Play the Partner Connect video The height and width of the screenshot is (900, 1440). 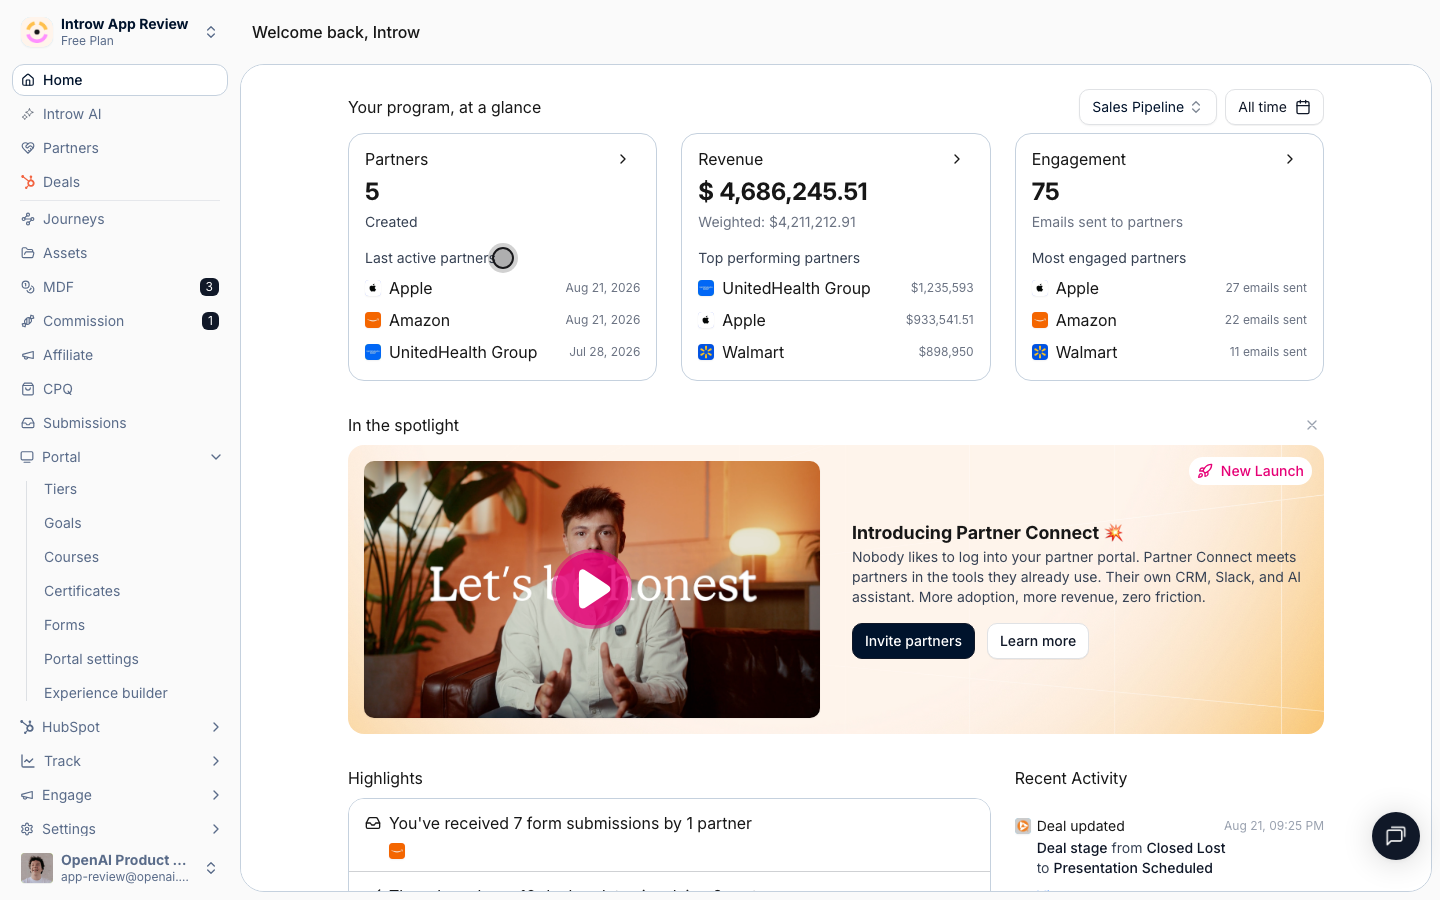tap(592, 589)
